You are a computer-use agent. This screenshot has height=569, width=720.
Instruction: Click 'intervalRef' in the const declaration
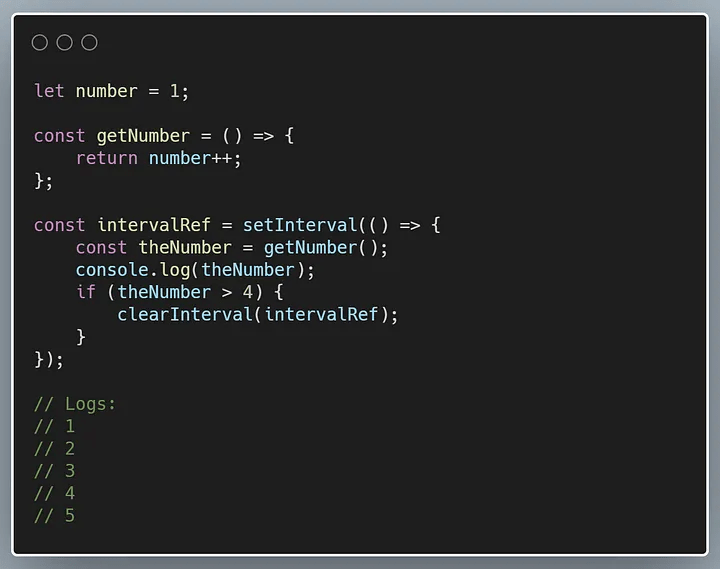(x=154, y=225)
